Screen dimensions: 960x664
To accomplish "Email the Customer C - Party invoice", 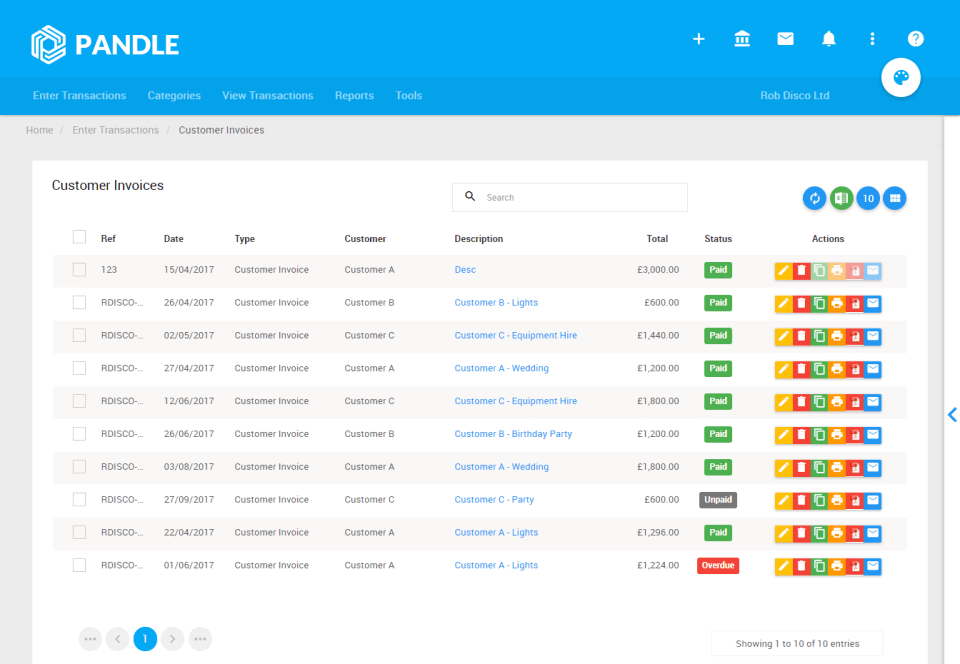I will pyautogui.click(x=871, y=499).
